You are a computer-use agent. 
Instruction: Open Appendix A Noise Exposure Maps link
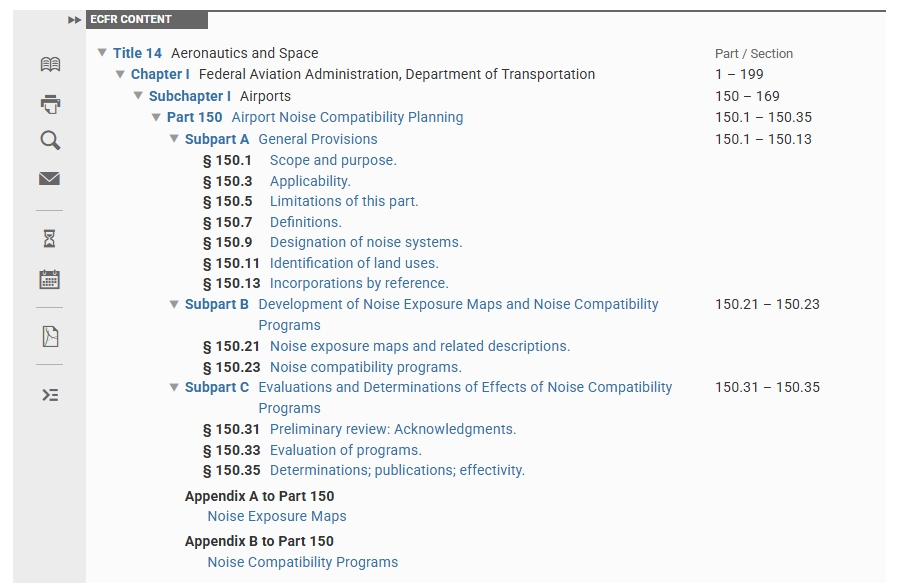[x=277, y=517]
